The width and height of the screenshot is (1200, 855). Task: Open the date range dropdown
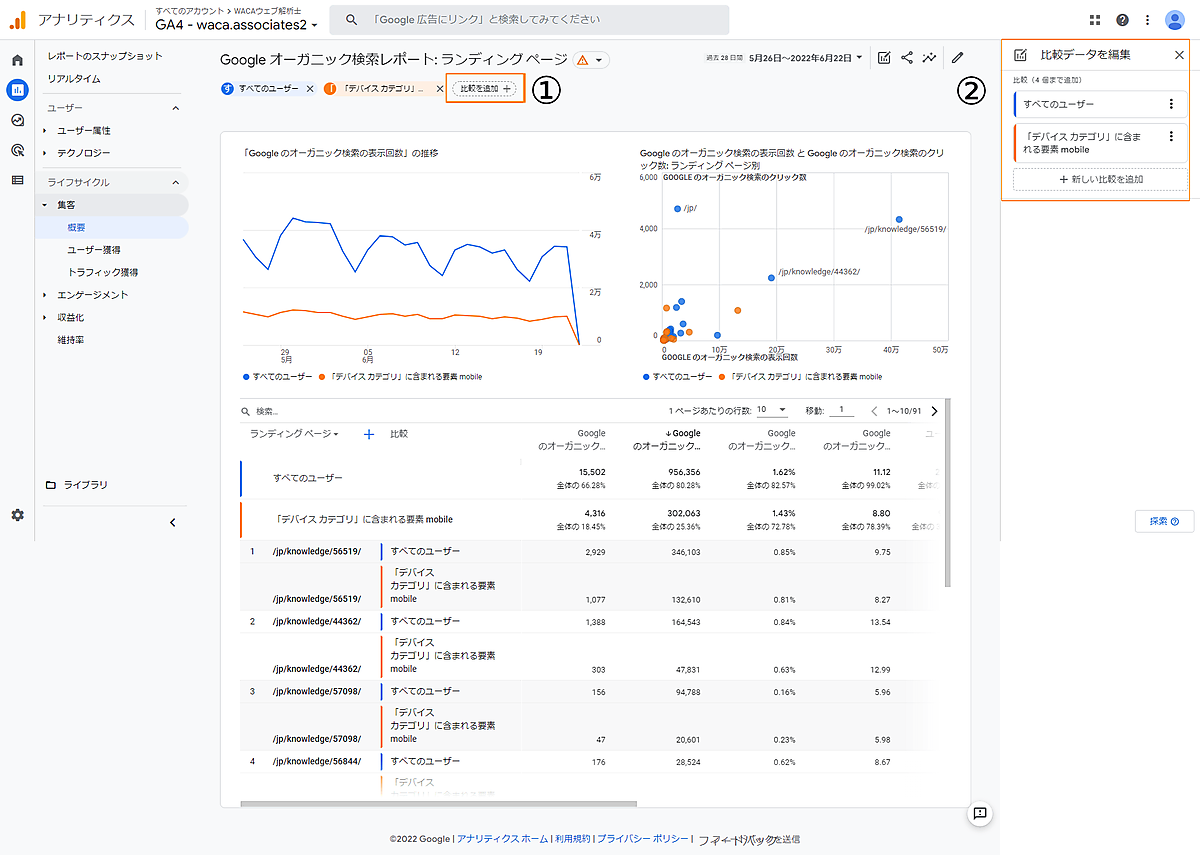coord(806,58)
